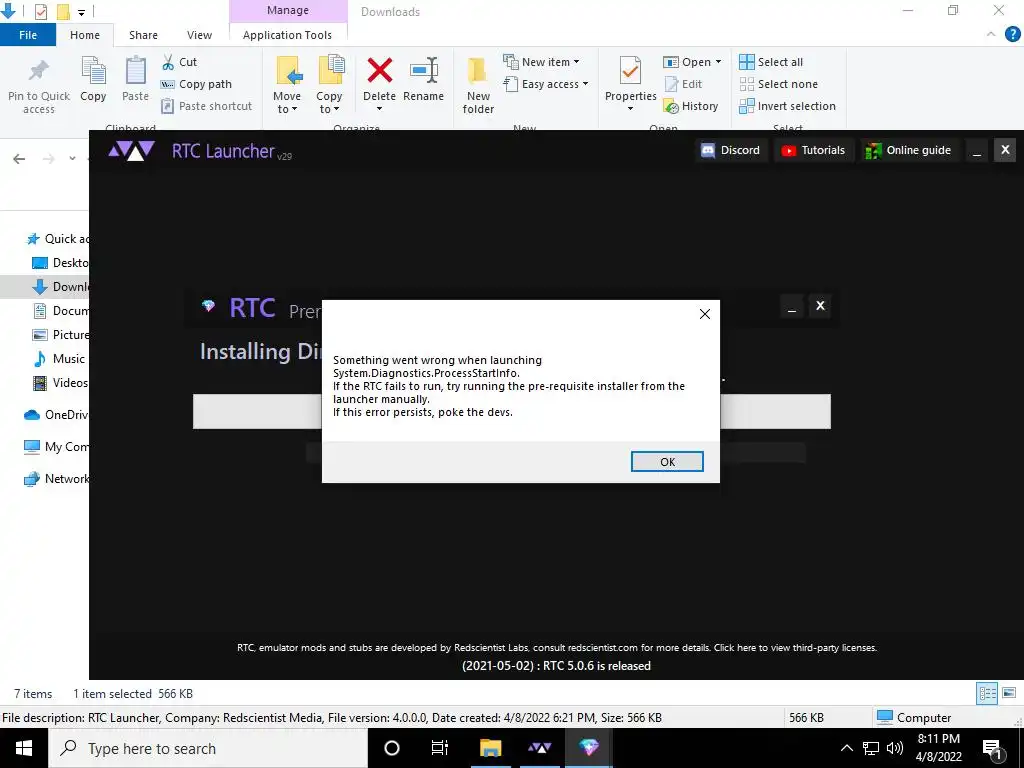Screen dimensions: 1024x768
Task: Open Music in navigation pane
Action: pos(59,359)
